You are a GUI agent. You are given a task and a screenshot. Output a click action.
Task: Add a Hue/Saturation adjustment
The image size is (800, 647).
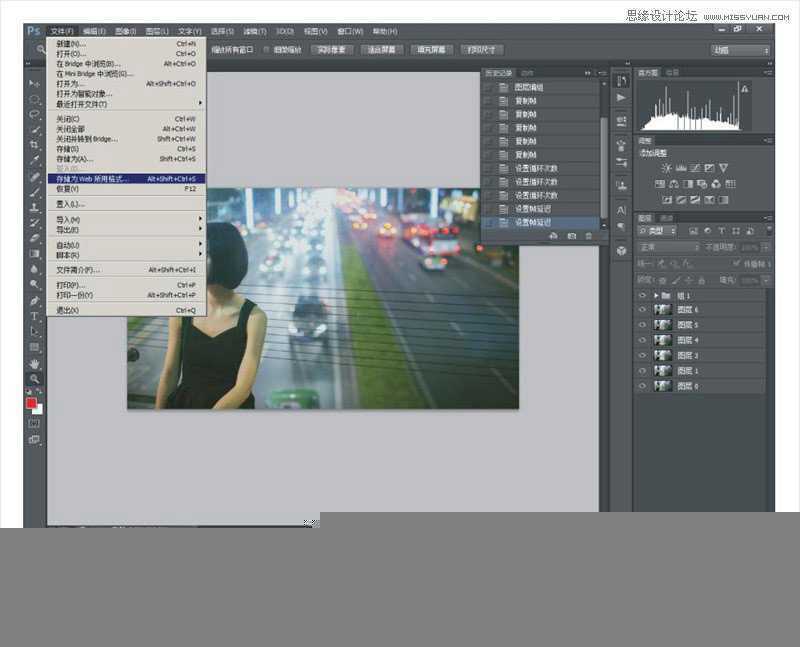tap(660, 184)
